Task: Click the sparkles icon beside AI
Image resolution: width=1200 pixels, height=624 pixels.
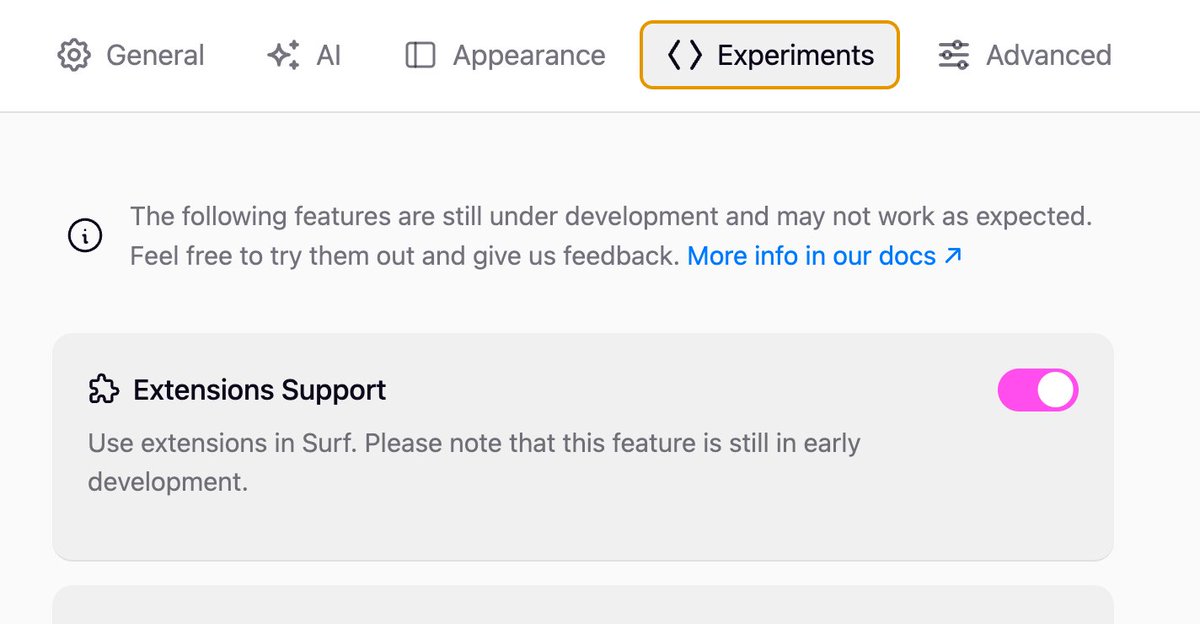Action: (x=284, y=55)
